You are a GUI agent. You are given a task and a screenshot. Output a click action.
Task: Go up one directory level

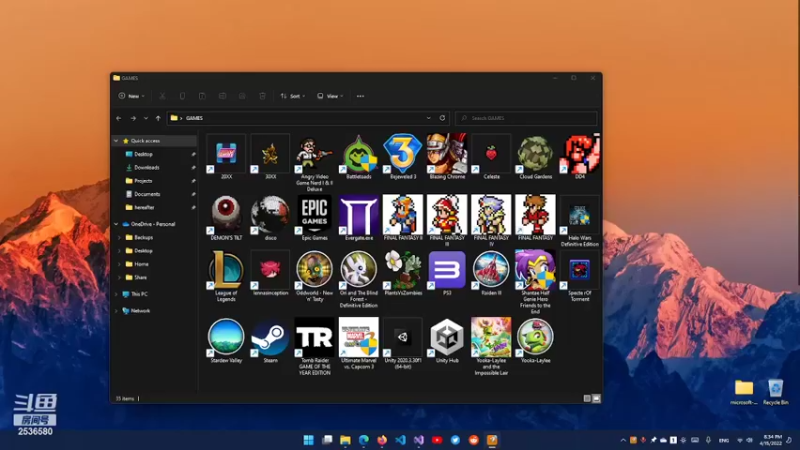pyautogui.click(x=158, y=118)
